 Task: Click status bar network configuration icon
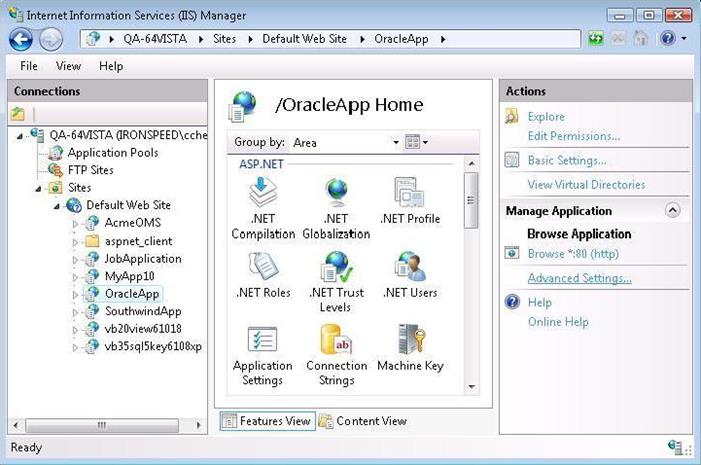click(x=675, y=447)
